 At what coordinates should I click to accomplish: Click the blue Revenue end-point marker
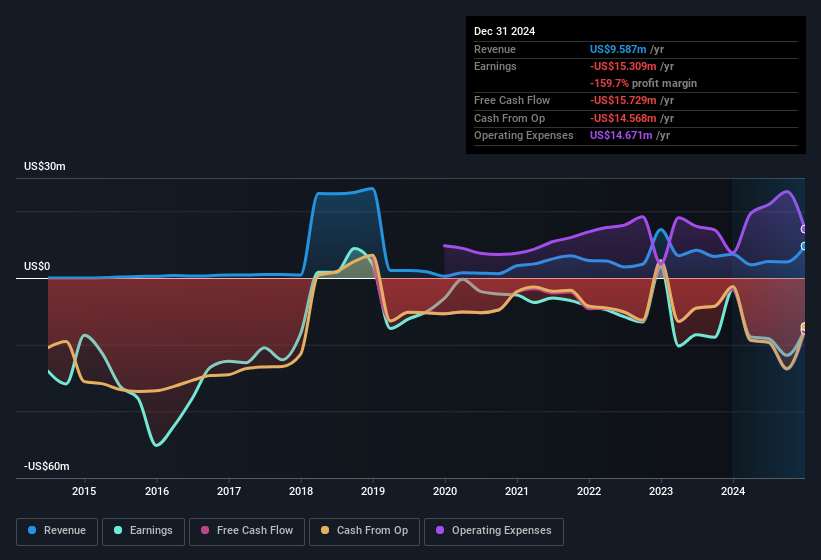coord(804,246)
